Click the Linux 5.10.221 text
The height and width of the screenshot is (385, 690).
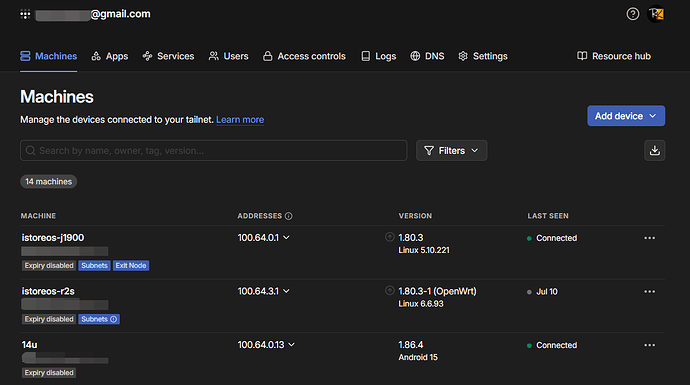pyautogui.click(x=424, y=250)
